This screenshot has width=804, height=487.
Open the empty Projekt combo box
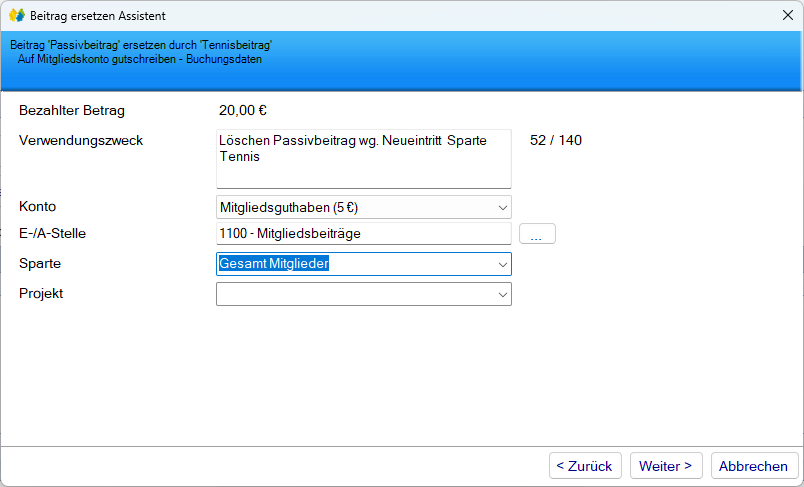pos(363,294)
